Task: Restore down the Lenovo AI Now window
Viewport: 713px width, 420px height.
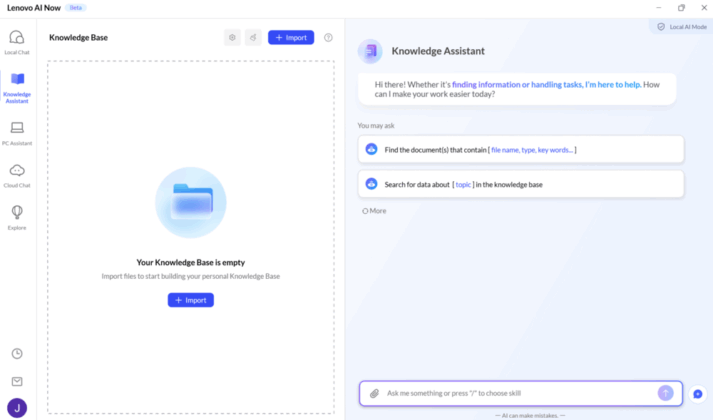Action: pyautogui.click(x=681, y=8)
